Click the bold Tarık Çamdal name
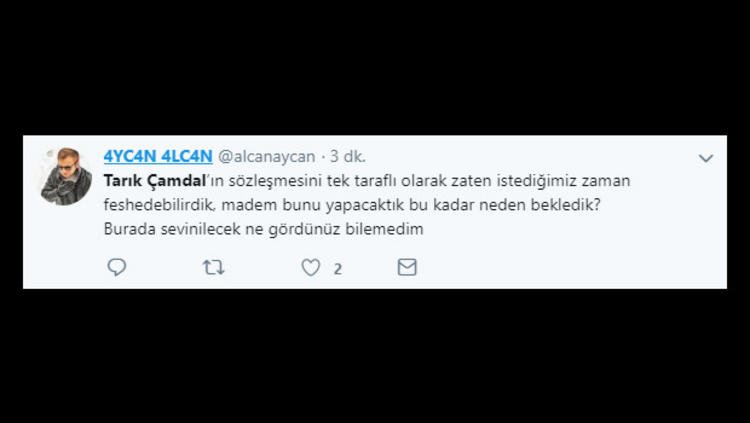Image resolution: width=750 pixels, height=423 pixels. click(154, 181)
